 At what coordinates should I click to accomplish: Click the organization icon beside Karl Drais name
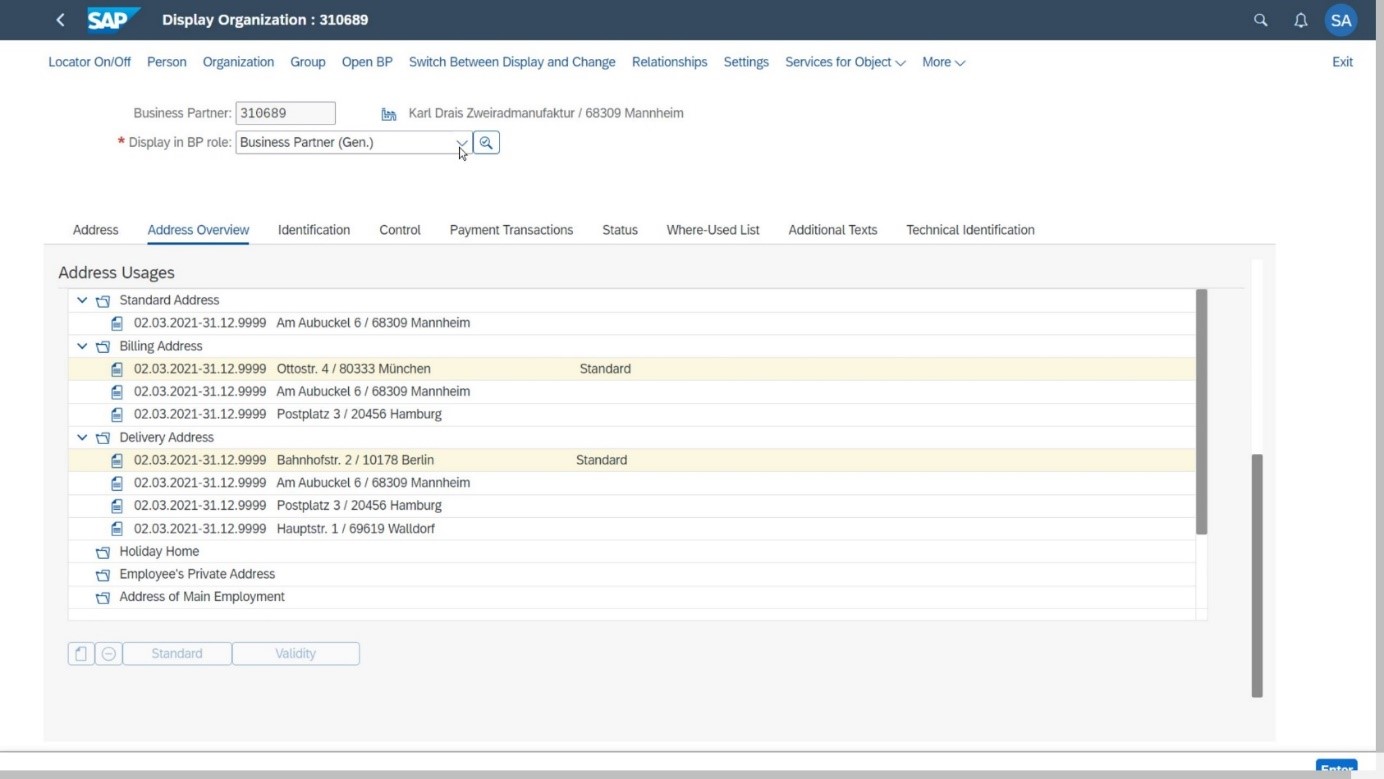coord(388,113)
